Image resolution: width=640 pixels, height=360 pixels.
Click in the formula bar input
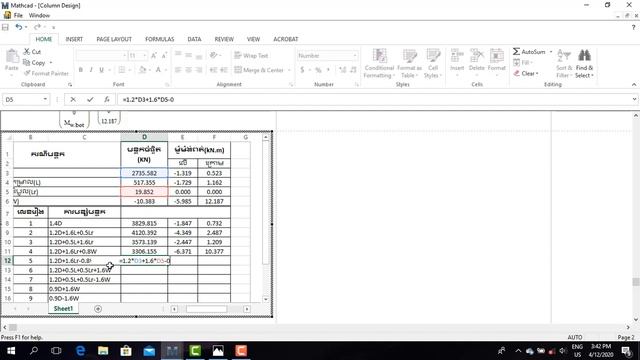click(373, 99)
